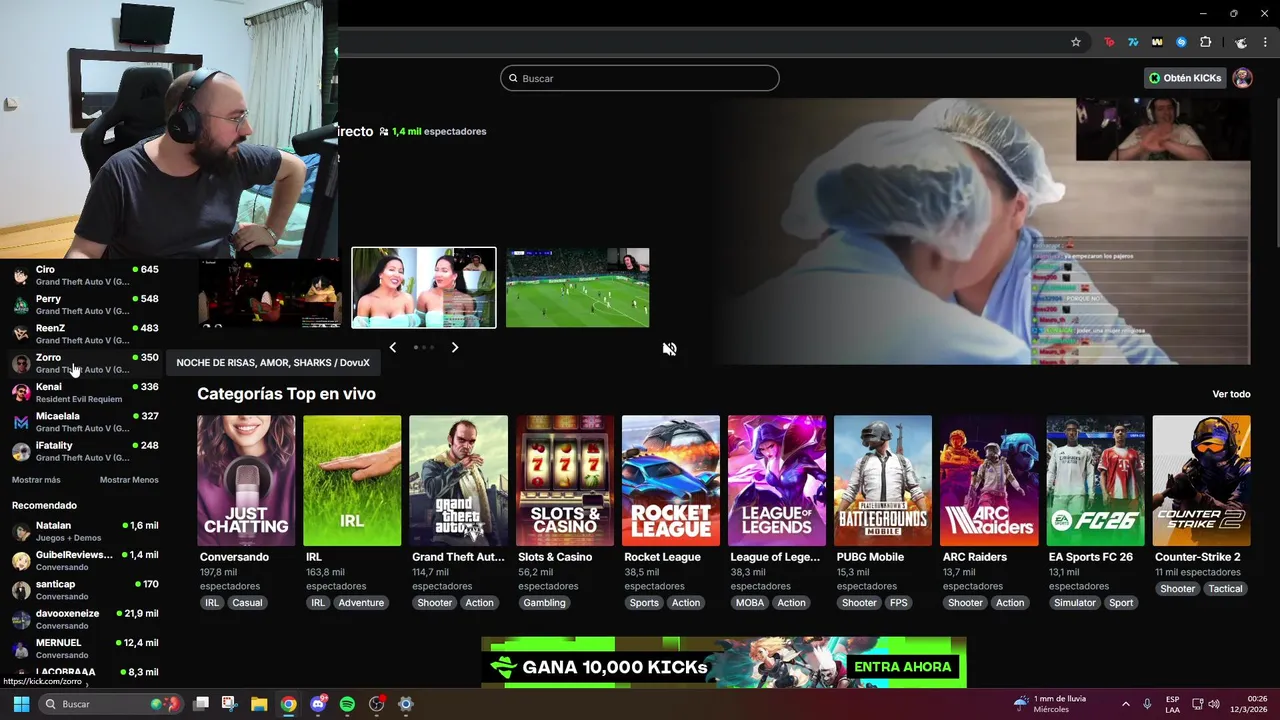Viewport: 1280px width, 720px height.
Task: Open Perry's channel in the sidebar
Action: coord(85,305)
